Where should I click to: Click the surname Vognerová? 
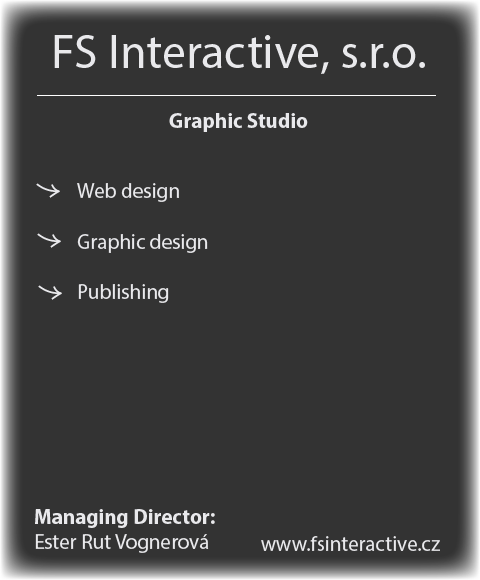pyautogui.click(x=162, y=542)
